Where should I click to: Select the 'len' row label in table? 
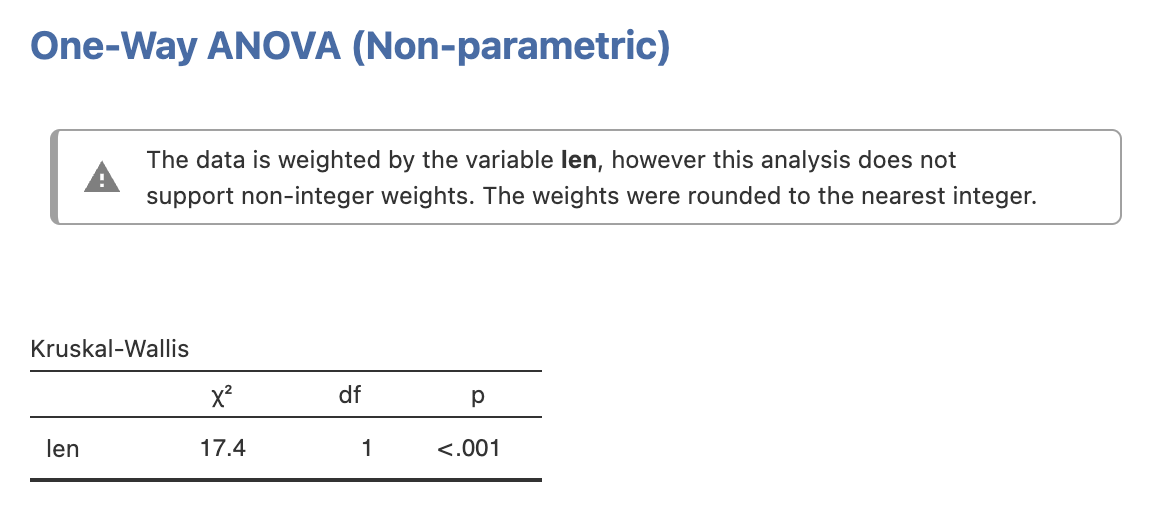click(x=63, y=448)
